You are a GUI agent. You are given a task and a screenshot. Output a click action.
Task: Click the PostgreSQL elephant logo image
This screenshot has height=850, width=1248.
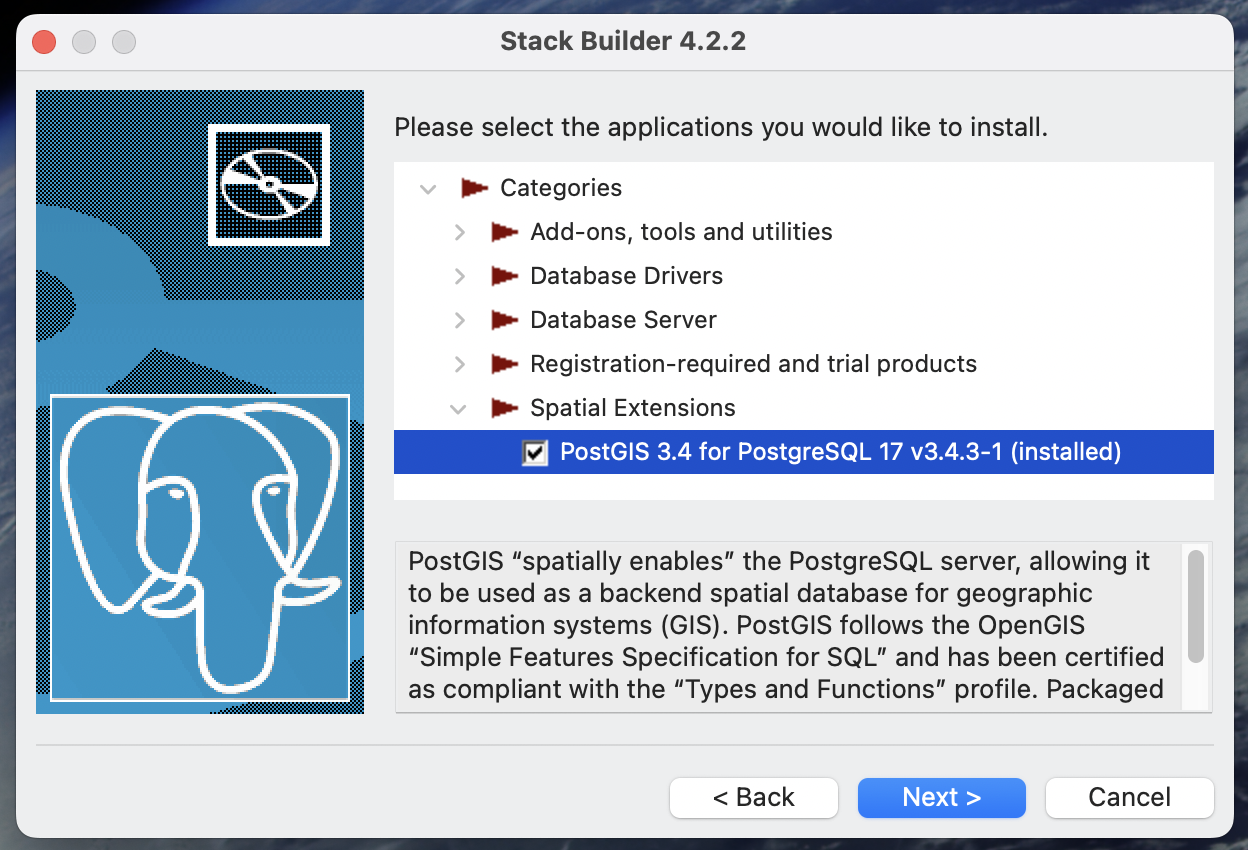click(200, 547)
